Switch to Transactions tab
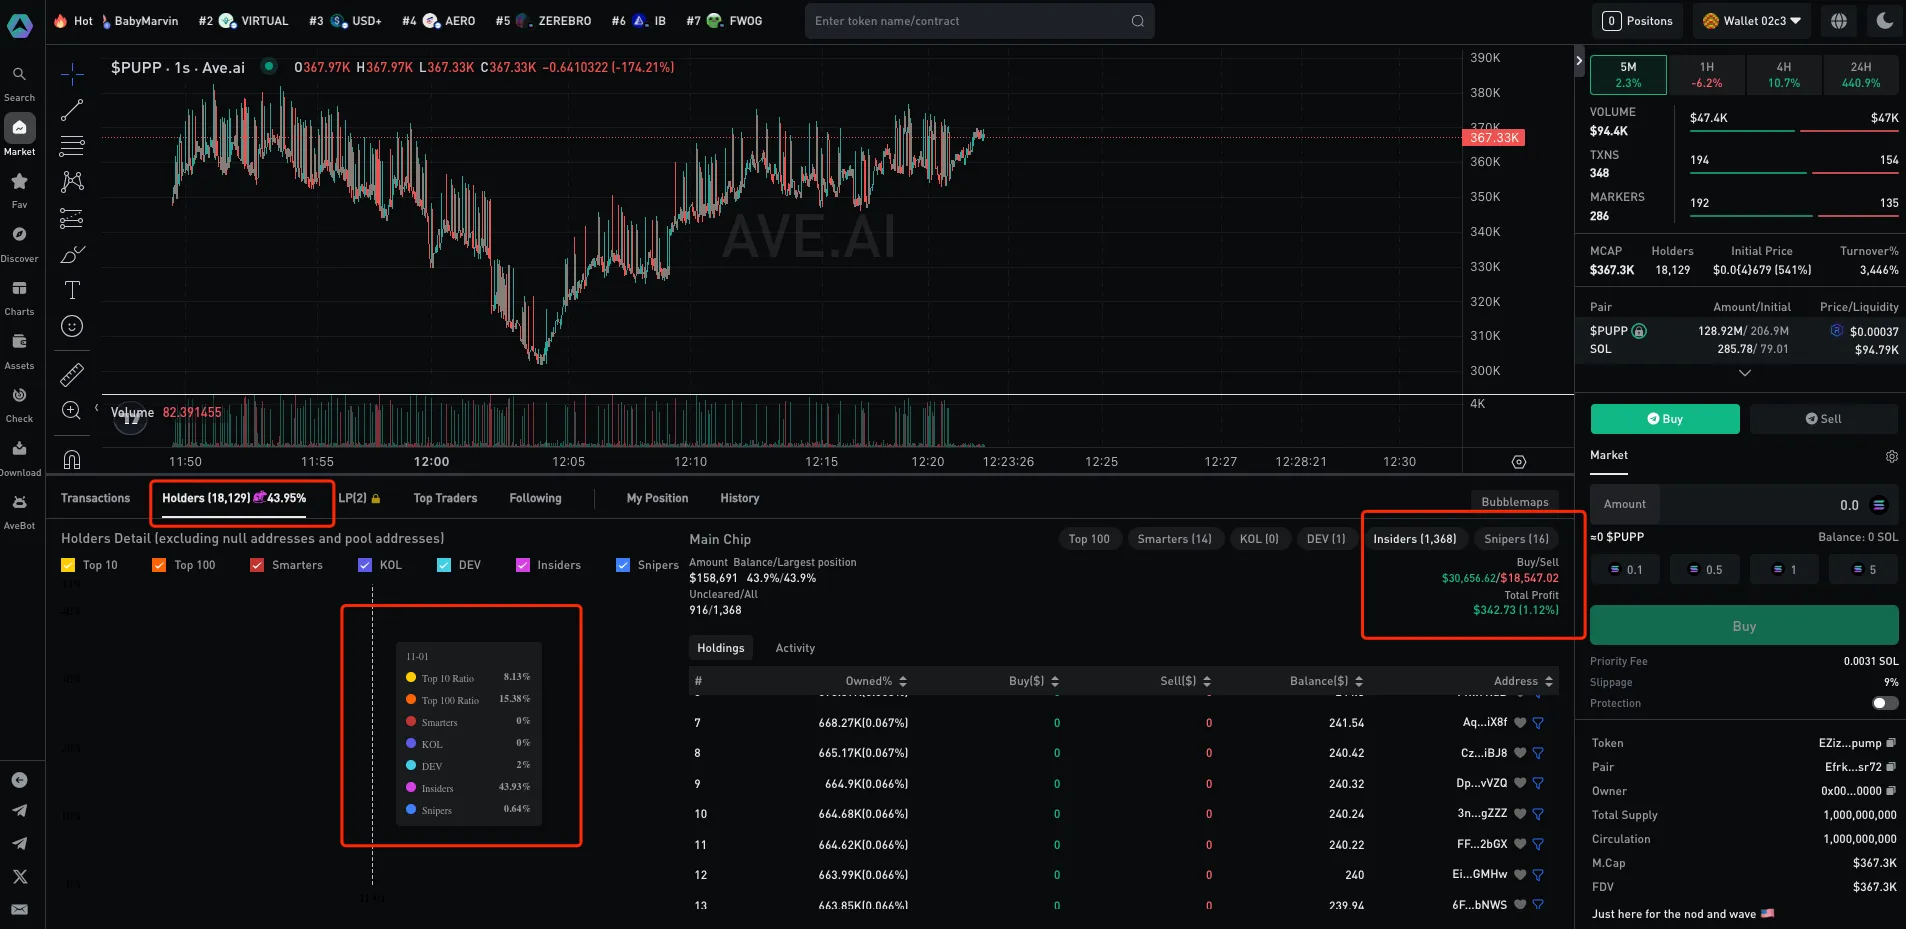 point(95,498)
